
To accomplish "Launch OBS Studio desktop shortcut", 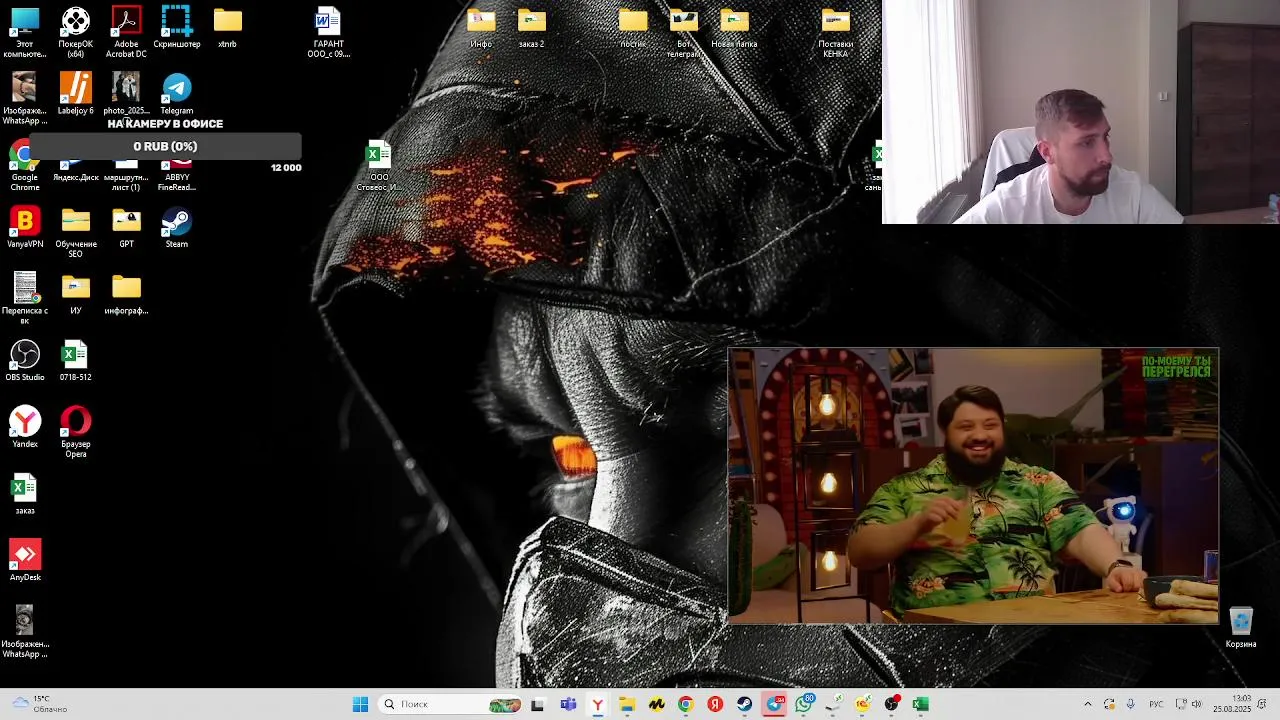I will pos(25,360).
